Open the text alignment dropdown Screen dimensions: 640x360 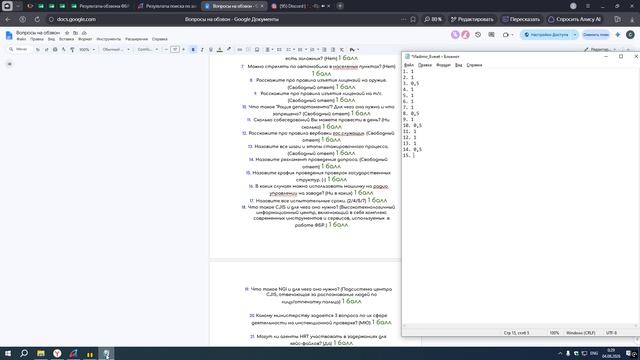point(269,50)
